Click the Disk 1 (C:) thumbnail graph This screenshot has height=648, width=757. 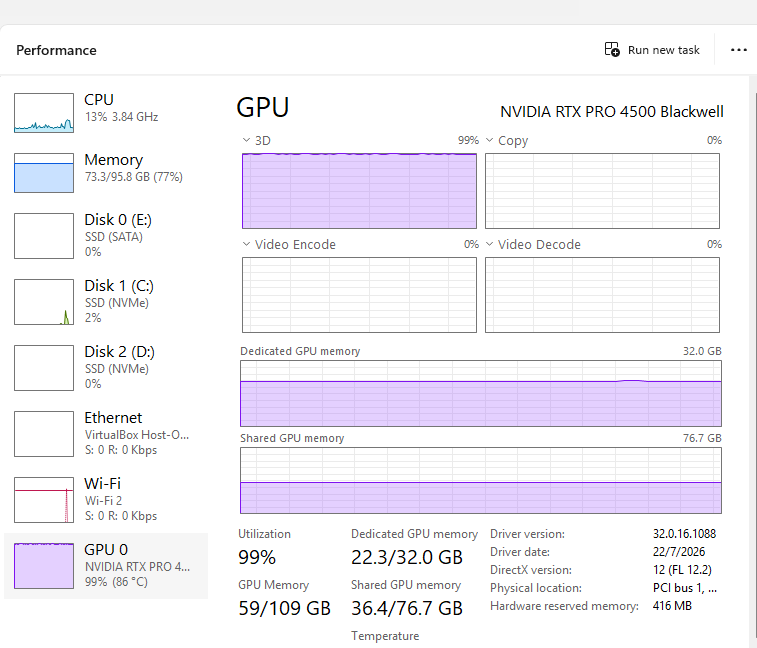44,302
